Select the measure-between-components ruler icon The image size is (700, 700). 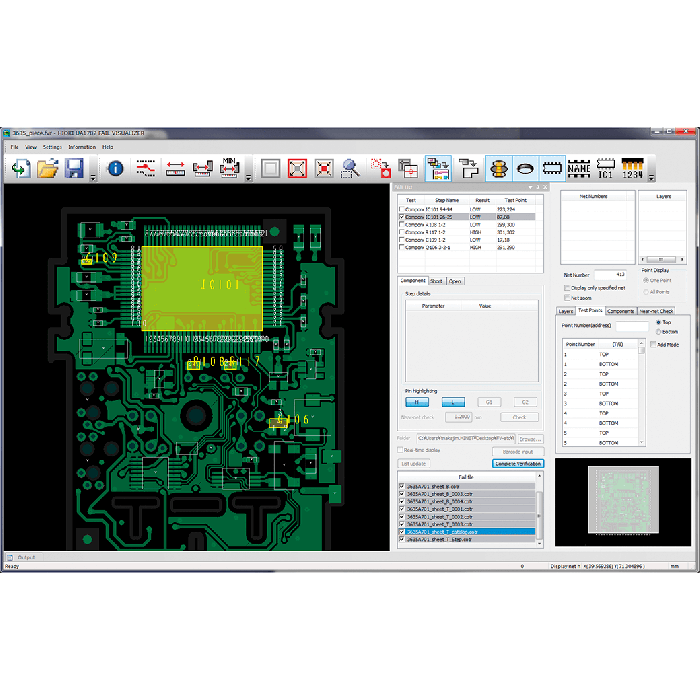click(x=202, y=168)
